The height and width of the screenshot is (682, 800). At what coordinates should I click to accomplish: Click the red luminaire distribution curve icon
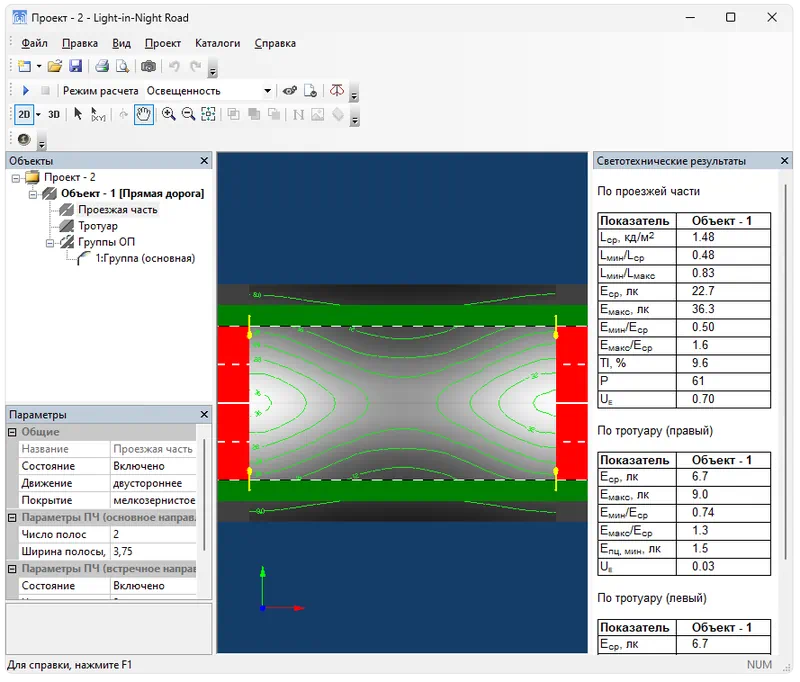337,90
